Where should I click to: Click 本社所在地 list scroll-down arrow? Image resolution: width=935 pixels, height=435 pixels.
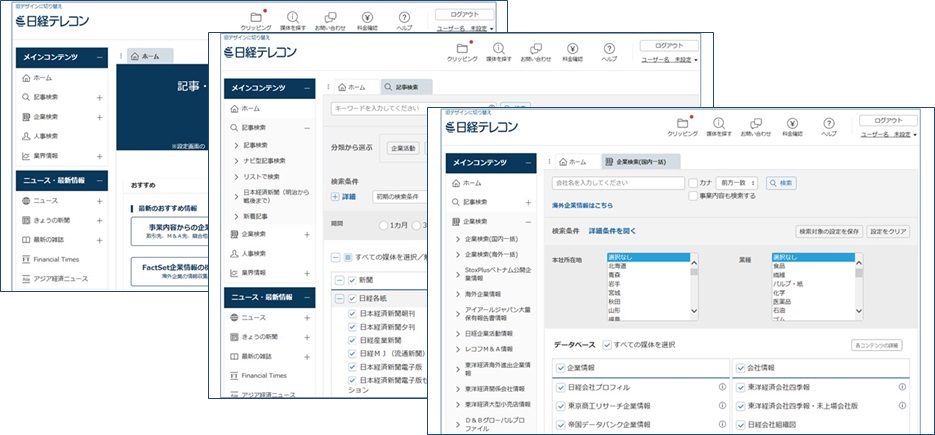(x=693, y=311)
